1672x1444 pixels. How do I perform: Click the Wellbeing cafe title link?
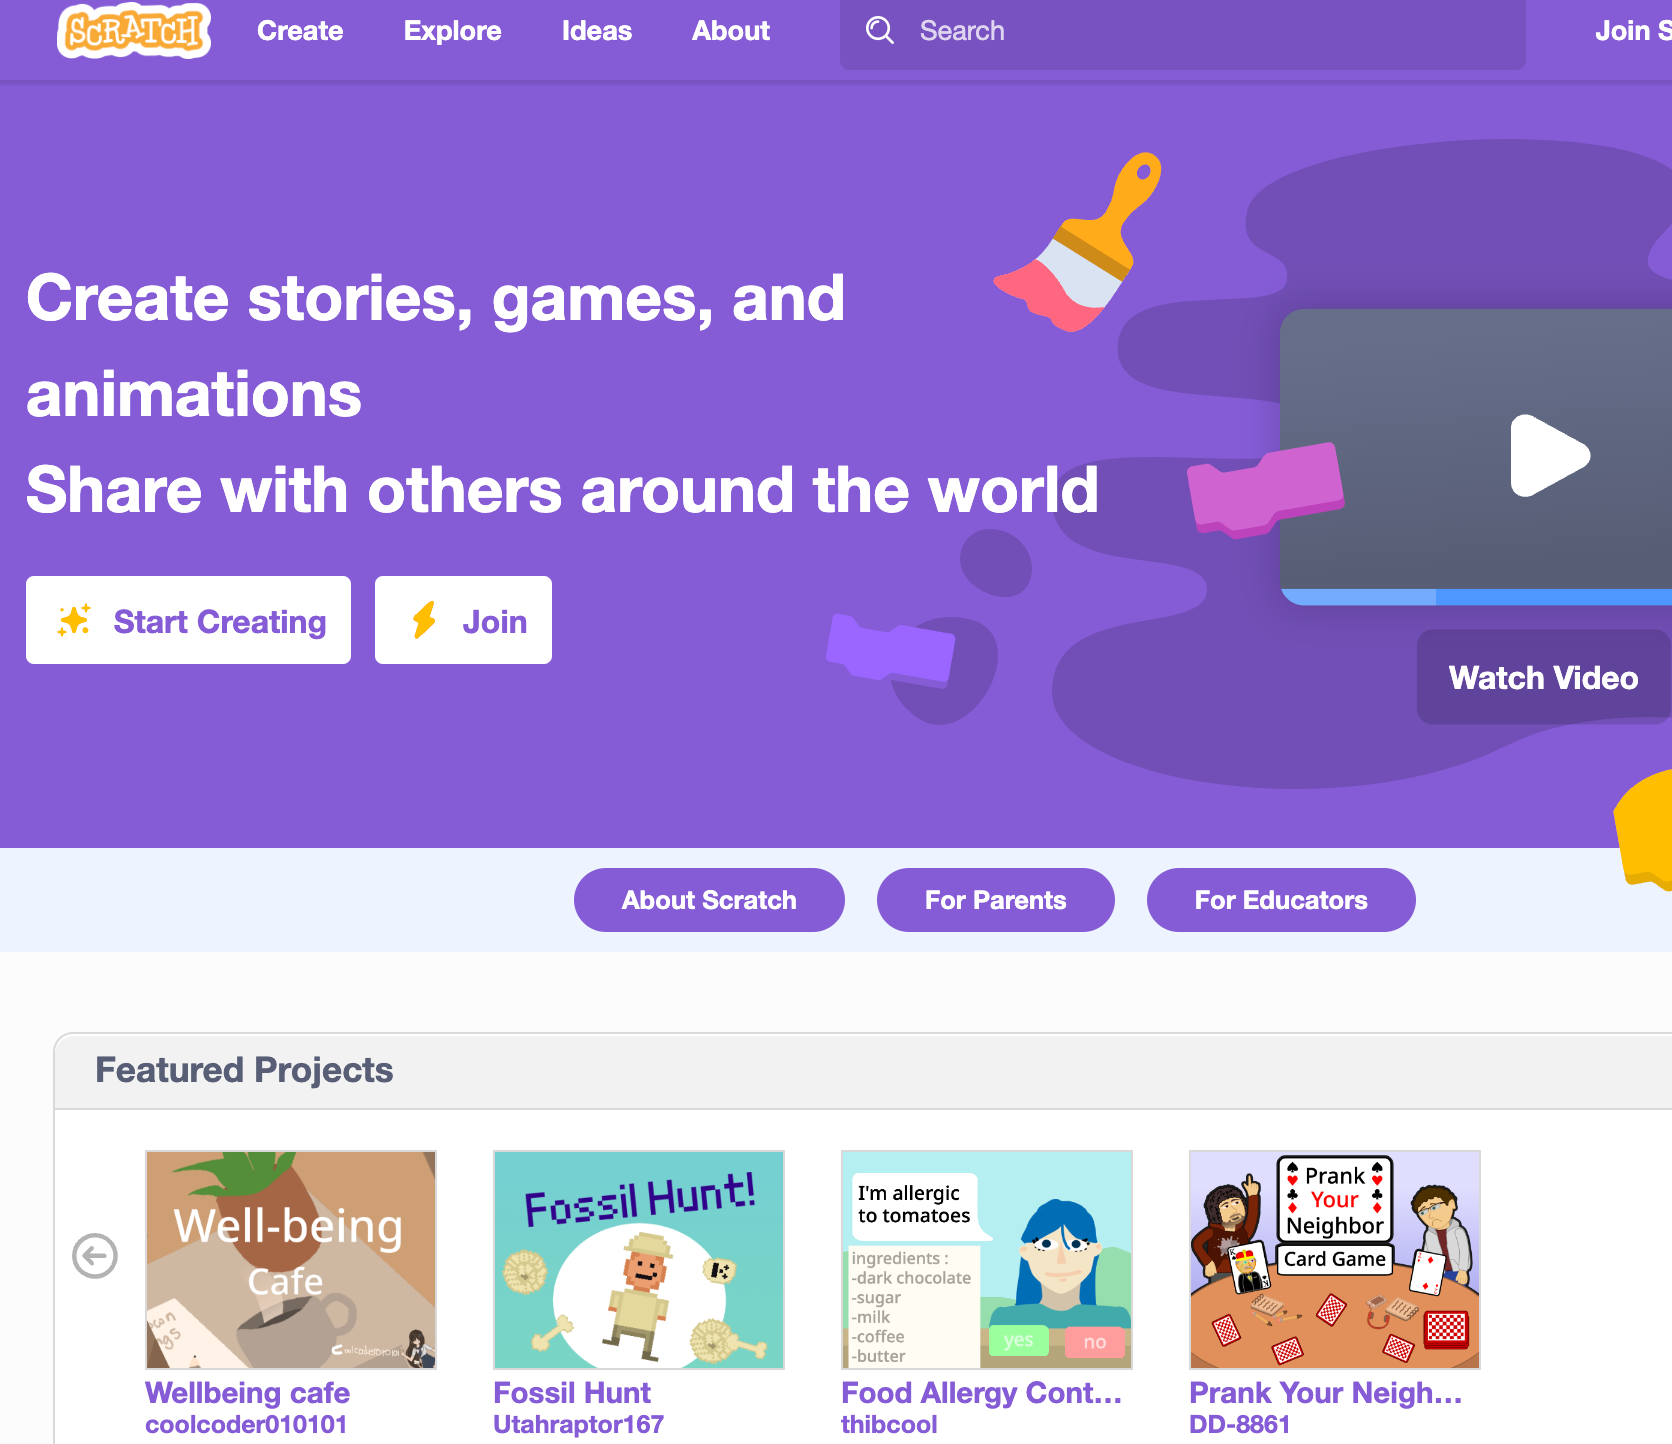tap(247, 1393)
